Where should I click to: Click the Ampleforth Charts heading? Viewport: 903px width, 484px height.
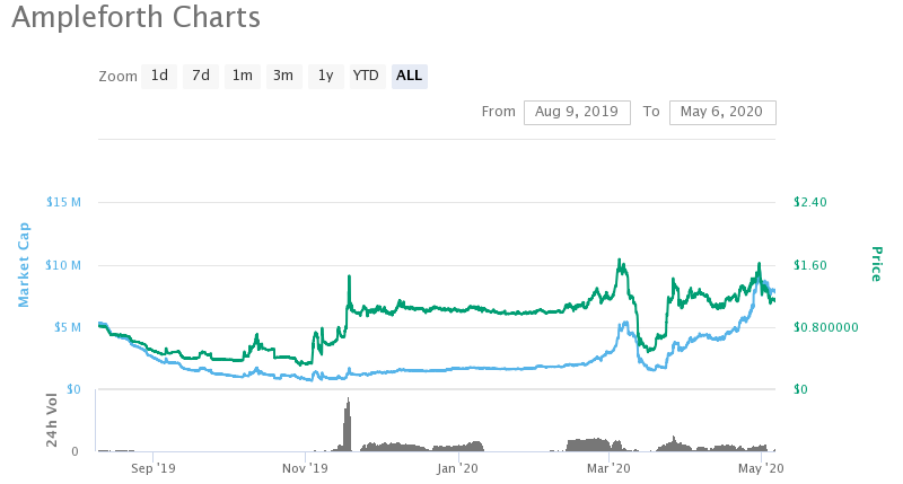click(136, 18)
